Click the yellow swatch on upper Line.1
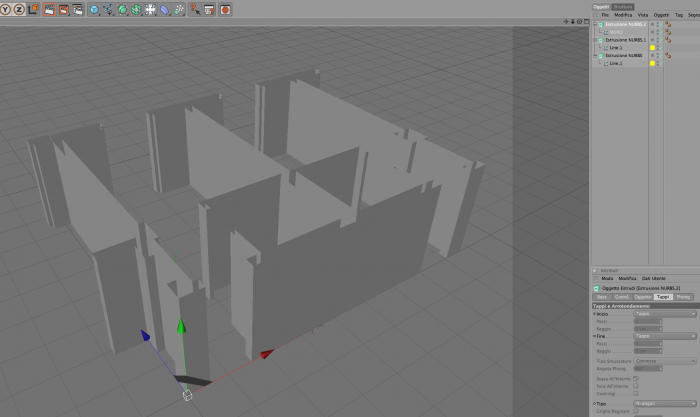The width and height of the screenshot is (700, 417). pos(652,48)
